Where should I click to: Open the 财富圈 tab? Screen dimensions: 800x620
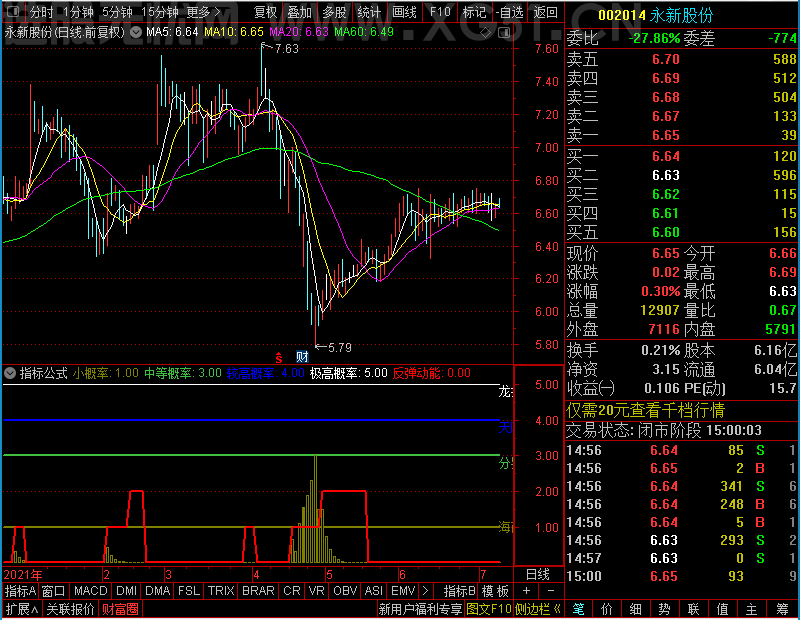point(120,609)
